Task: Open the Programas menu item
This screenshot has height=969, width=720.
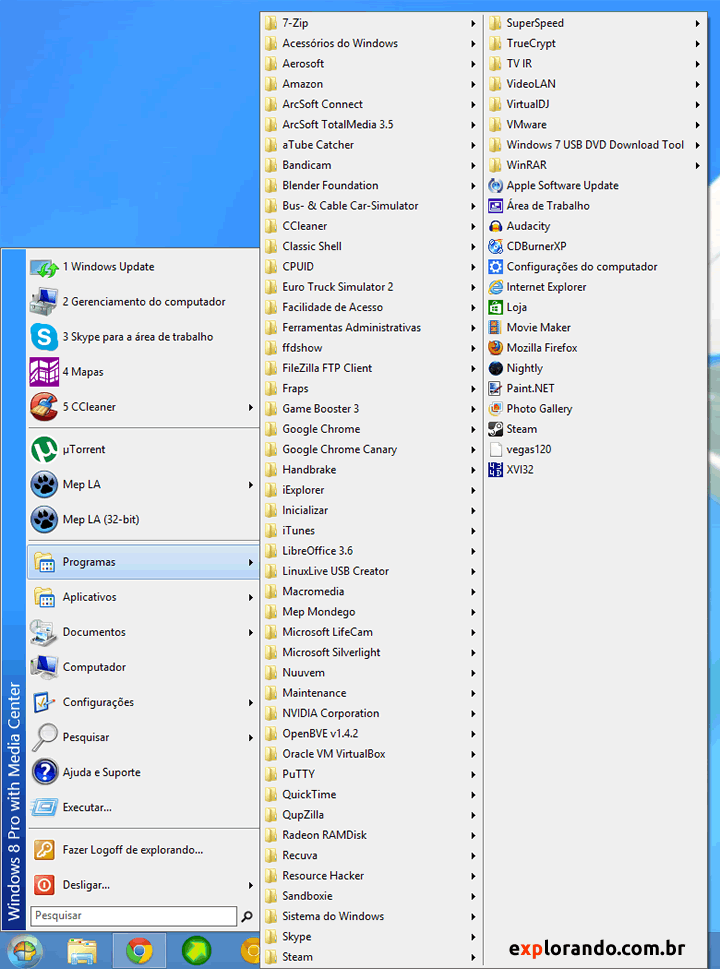Action: (x=143, y=562)
